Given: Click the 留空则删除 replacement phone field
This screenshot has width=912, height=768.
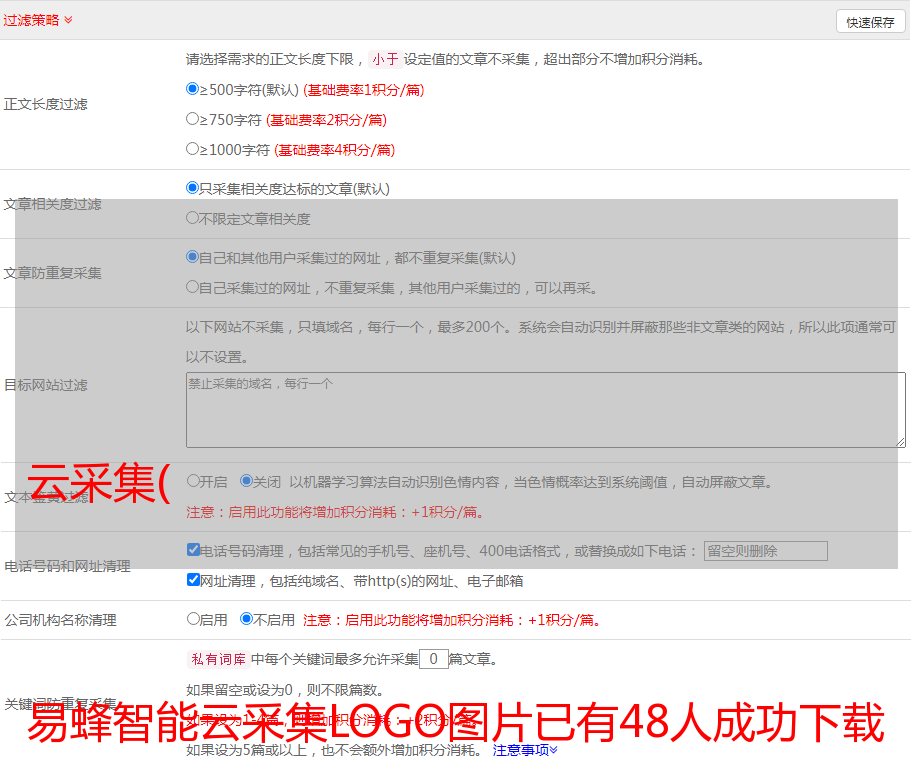Looking at the screenshot, I should click(765, 551).
